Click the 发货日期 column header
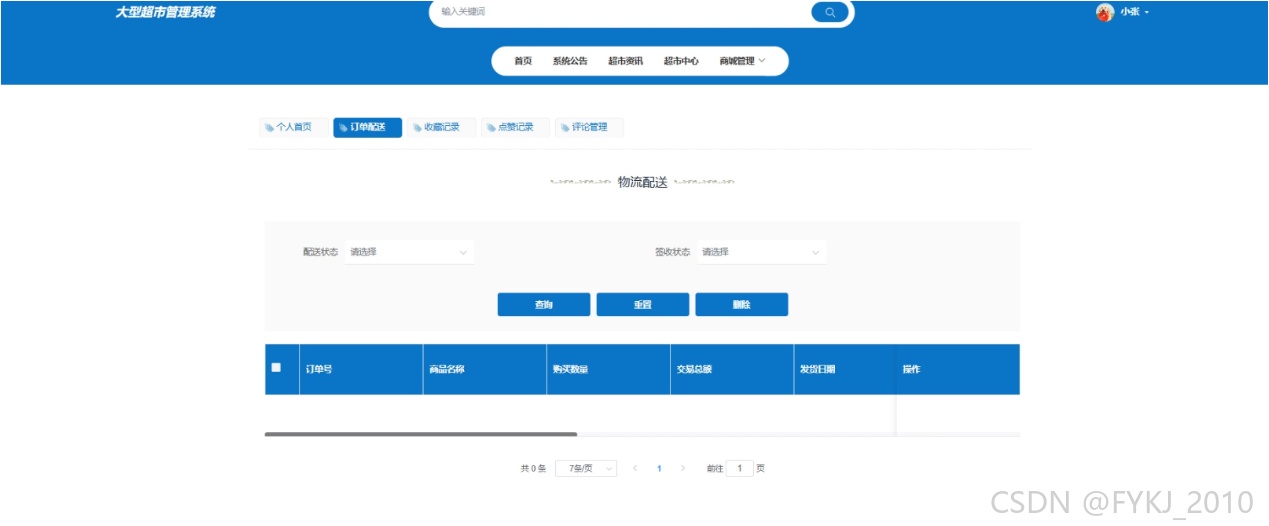Screen dimensions: 1269x526 845,369
